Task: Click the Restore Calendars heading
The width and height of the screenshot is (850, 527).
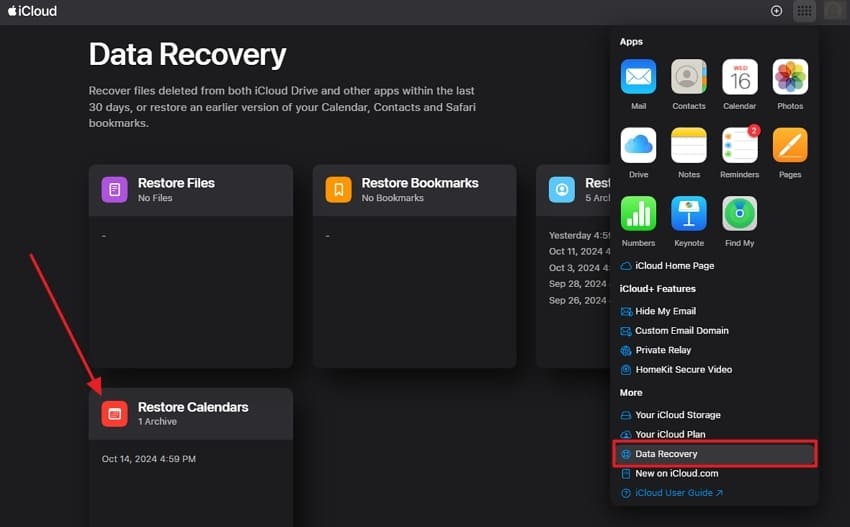Action: 193,407
